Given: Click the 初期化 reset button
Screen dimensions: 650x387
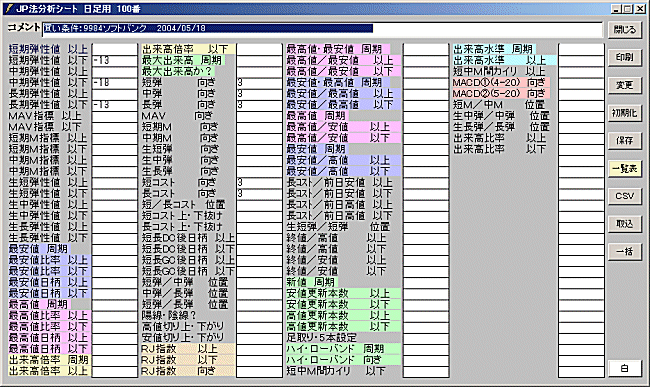Looking at the screenshot, I should pos(625,113).
